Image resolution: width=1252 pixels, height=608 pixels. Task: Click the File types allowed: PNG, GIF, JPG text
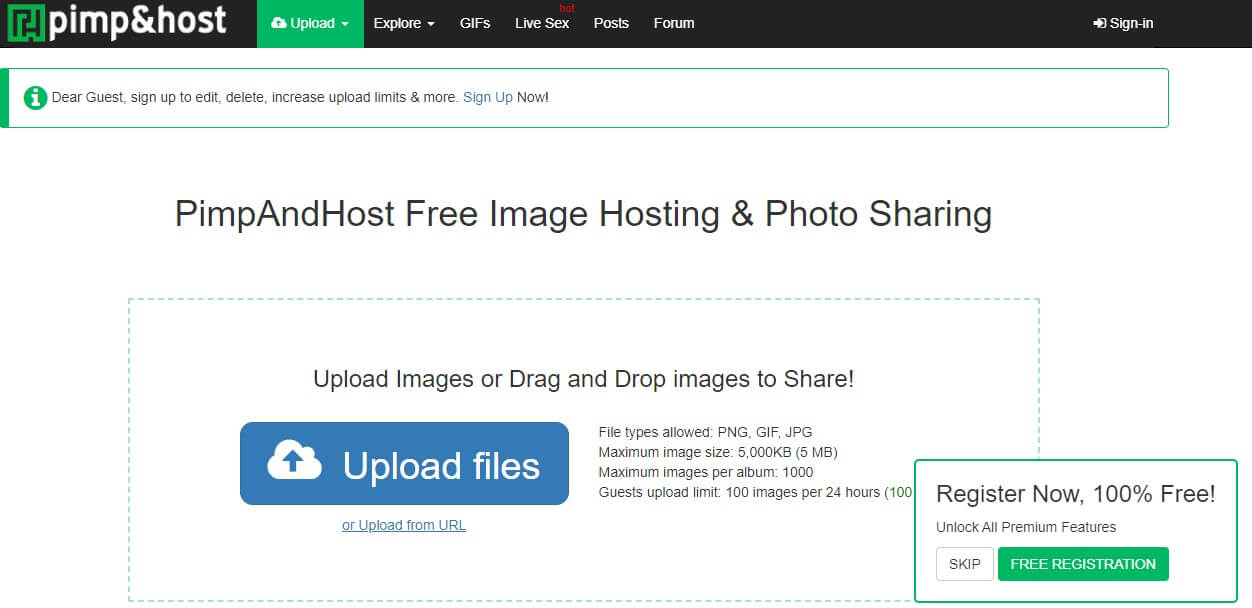pos(705,432)
